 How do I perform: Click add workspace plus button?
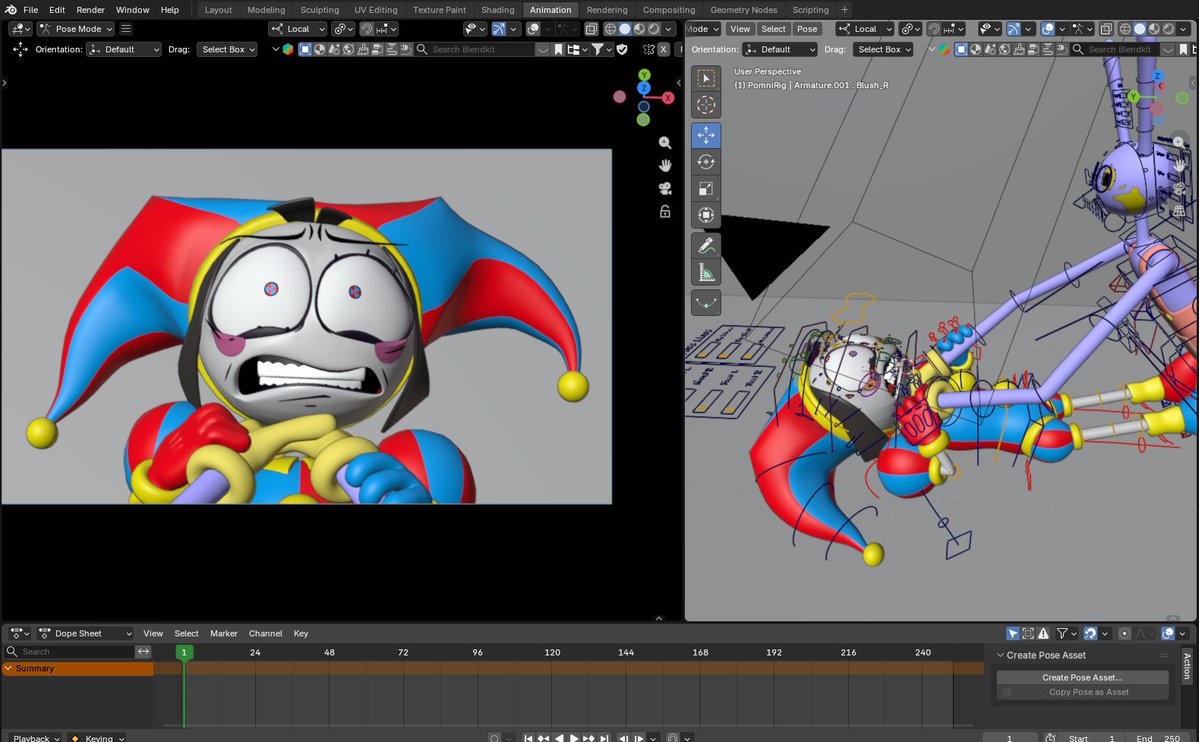[844, 10]
